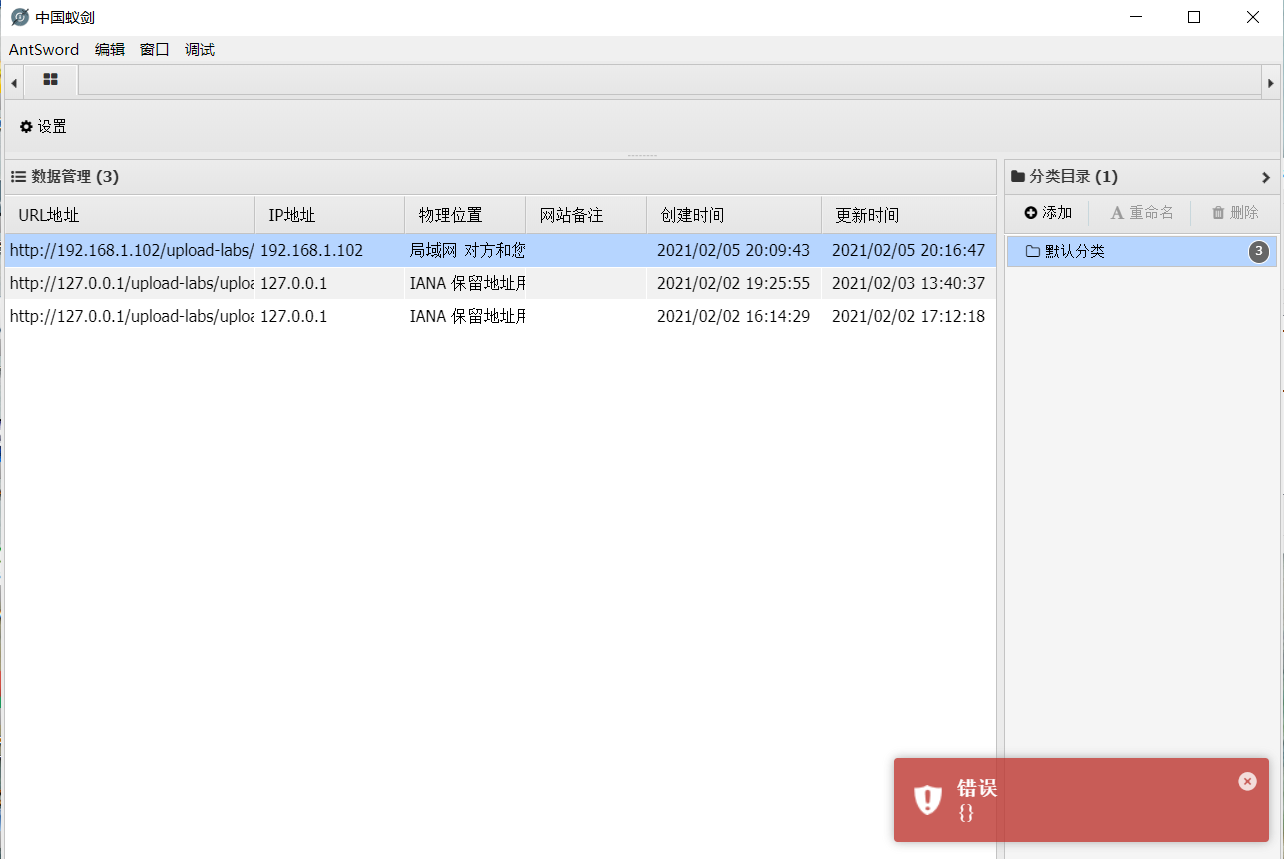Click the rename category button
1284x859 pixels.
[x=1141, y=213]
